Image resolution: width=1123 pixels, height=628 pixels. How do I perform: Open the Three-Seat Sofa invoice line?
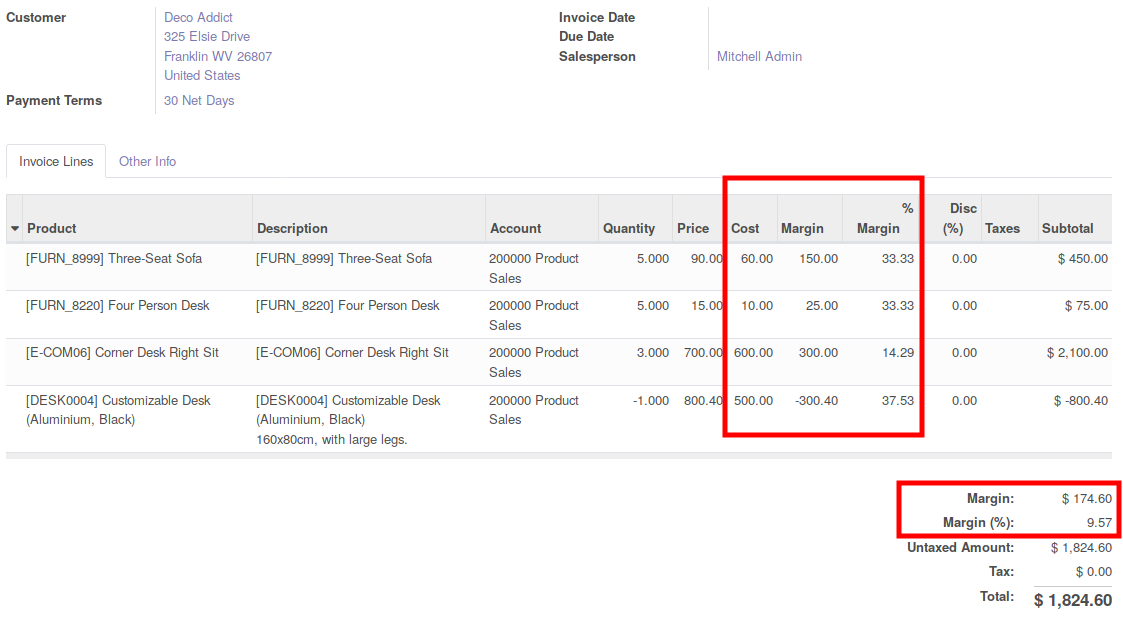point(114,259)
